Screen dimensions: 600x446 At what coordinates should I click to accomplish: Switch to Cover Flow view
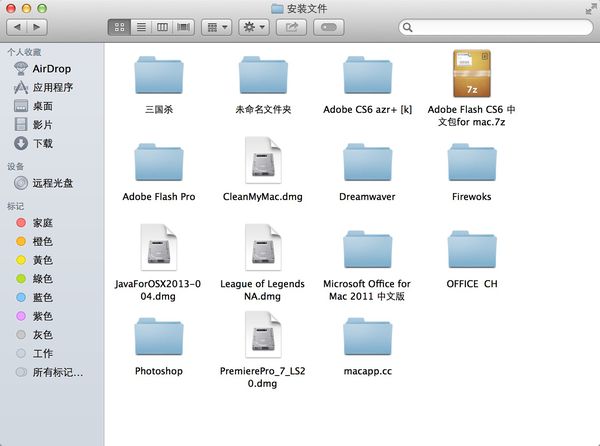click(x=183, y=27)
